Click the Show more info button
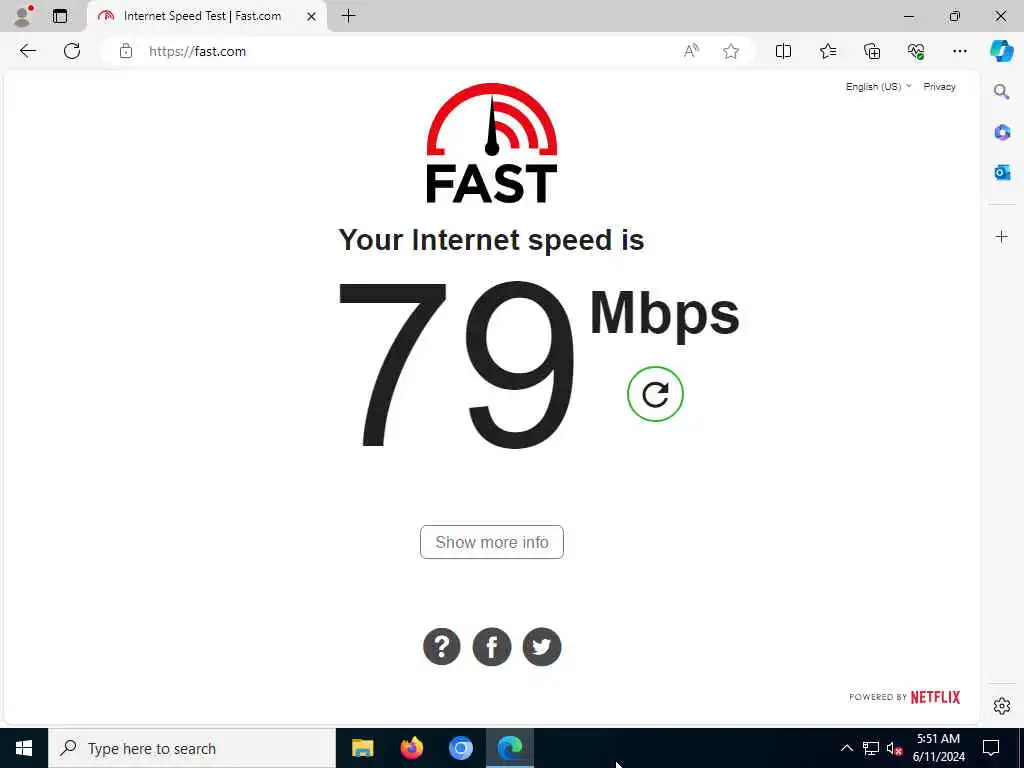This screenshot has height=768, width=1024. 492,542
